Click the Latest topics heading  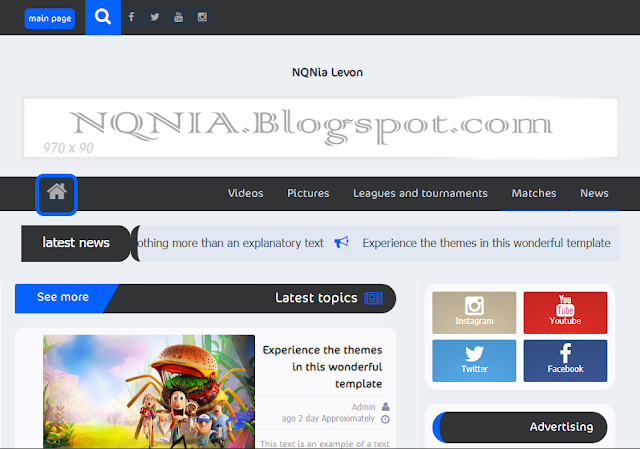[x=316, y=298]
